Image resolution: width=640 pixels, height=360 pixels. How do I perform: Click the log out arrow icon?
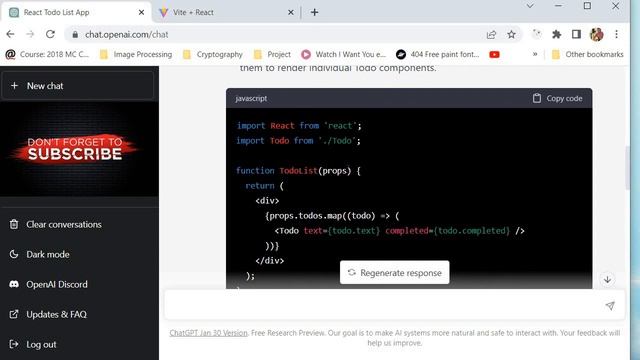click(x=14, y=344)
